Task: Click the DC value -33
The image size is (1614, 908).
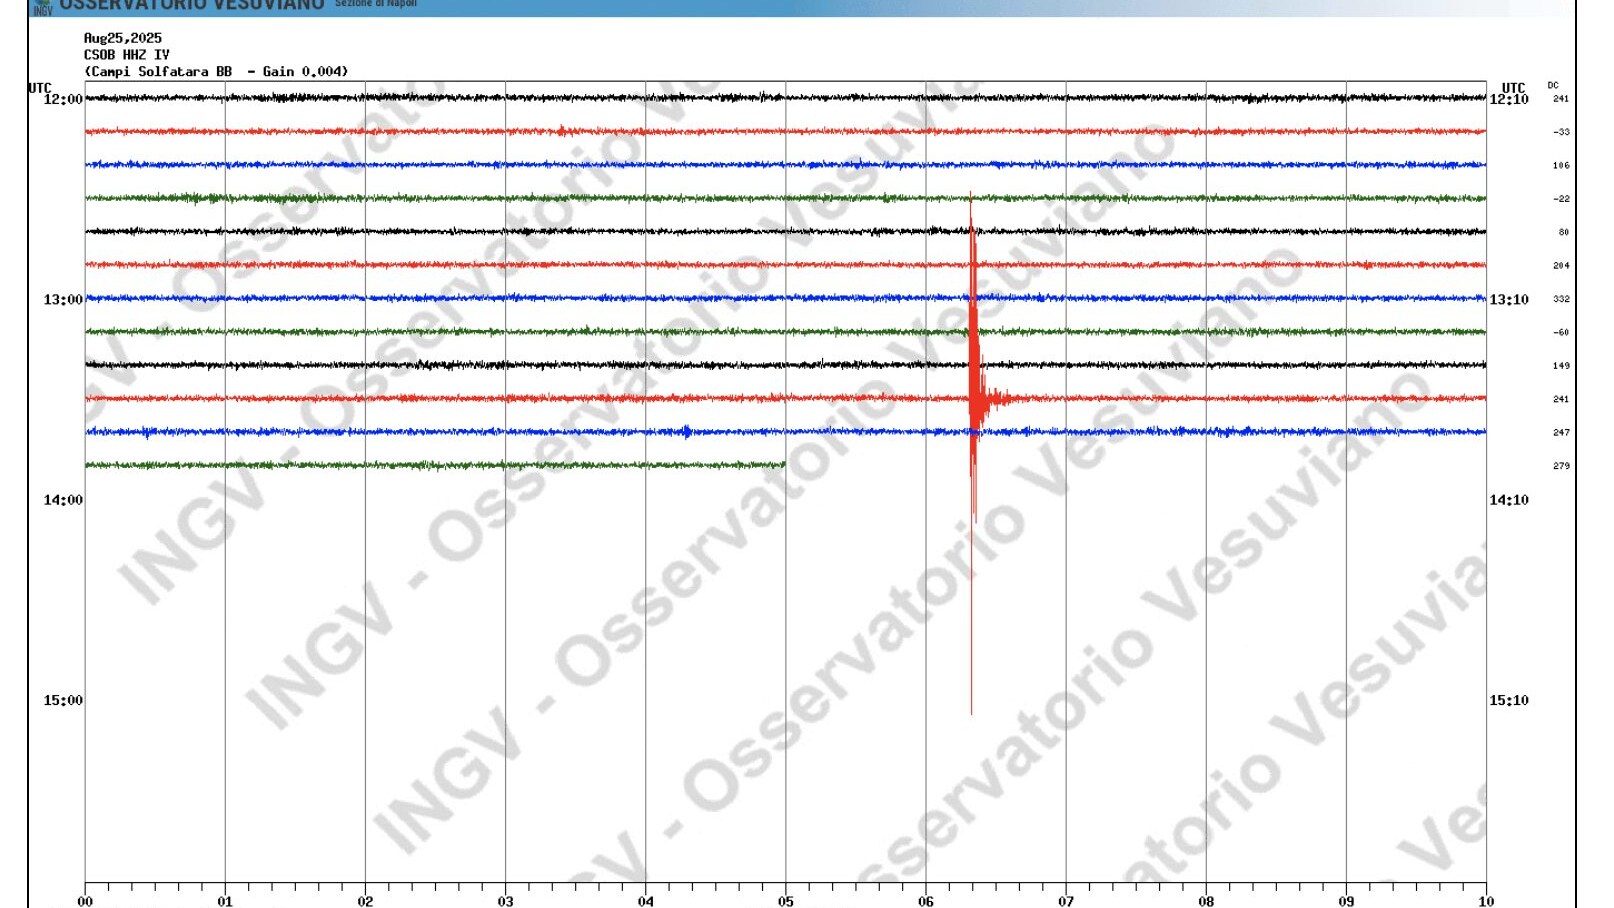Action: click(x=1561, y=132)
